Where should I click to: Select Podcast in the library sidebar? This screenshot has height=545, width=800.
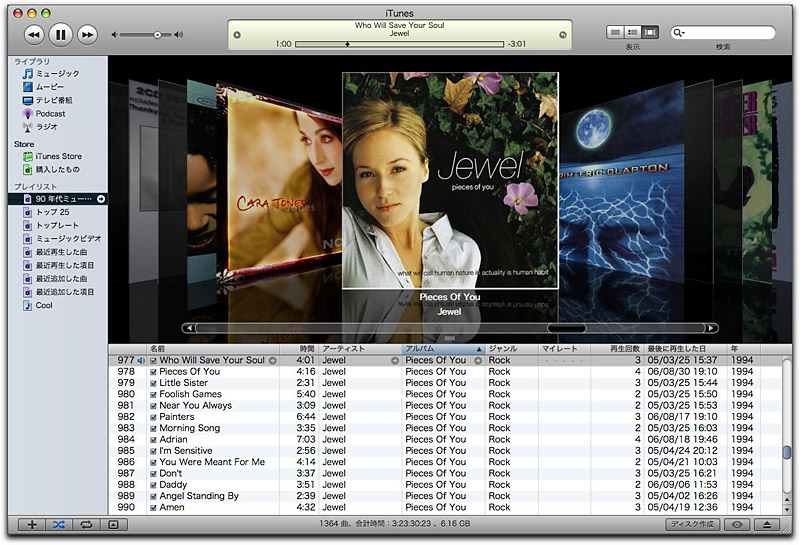50,114
